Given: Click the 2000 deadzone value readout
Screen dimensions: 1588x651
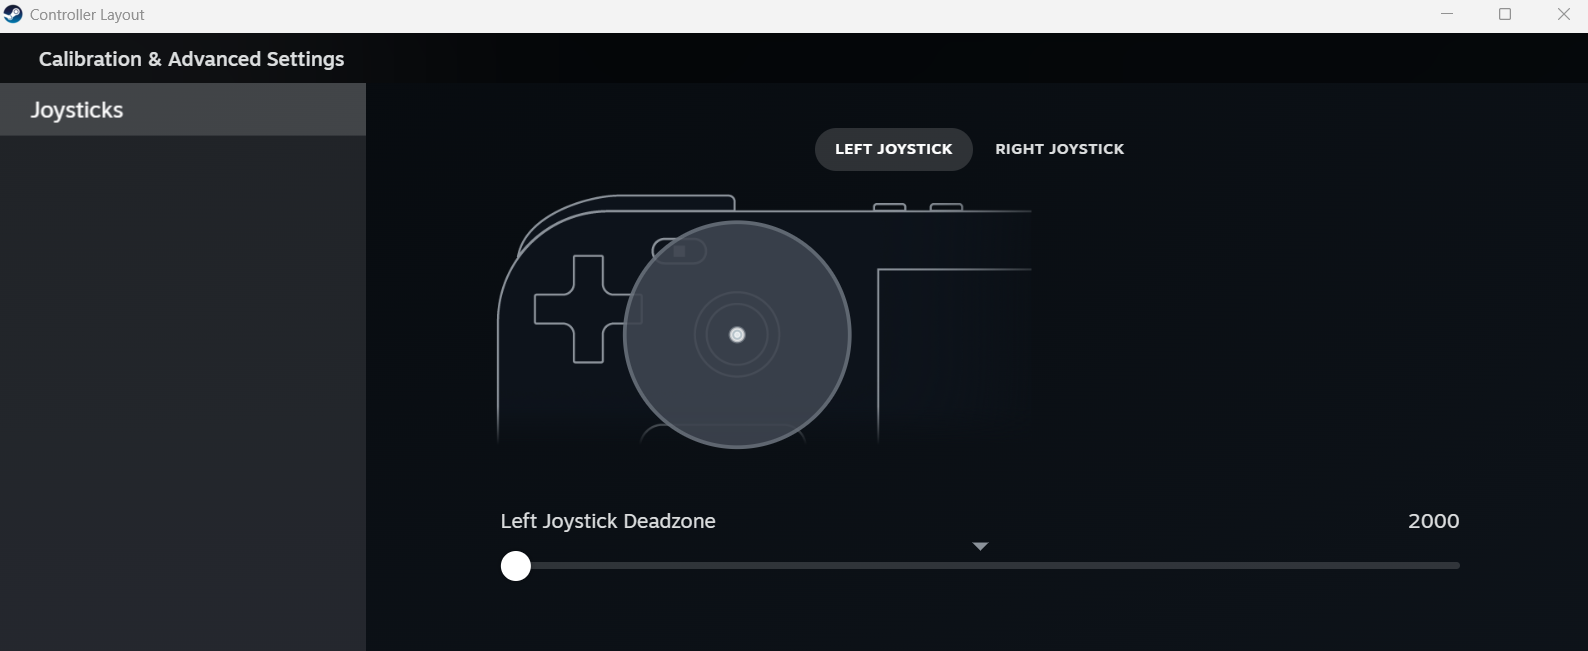Looking at the screenshot, I should click(1433, 521).
